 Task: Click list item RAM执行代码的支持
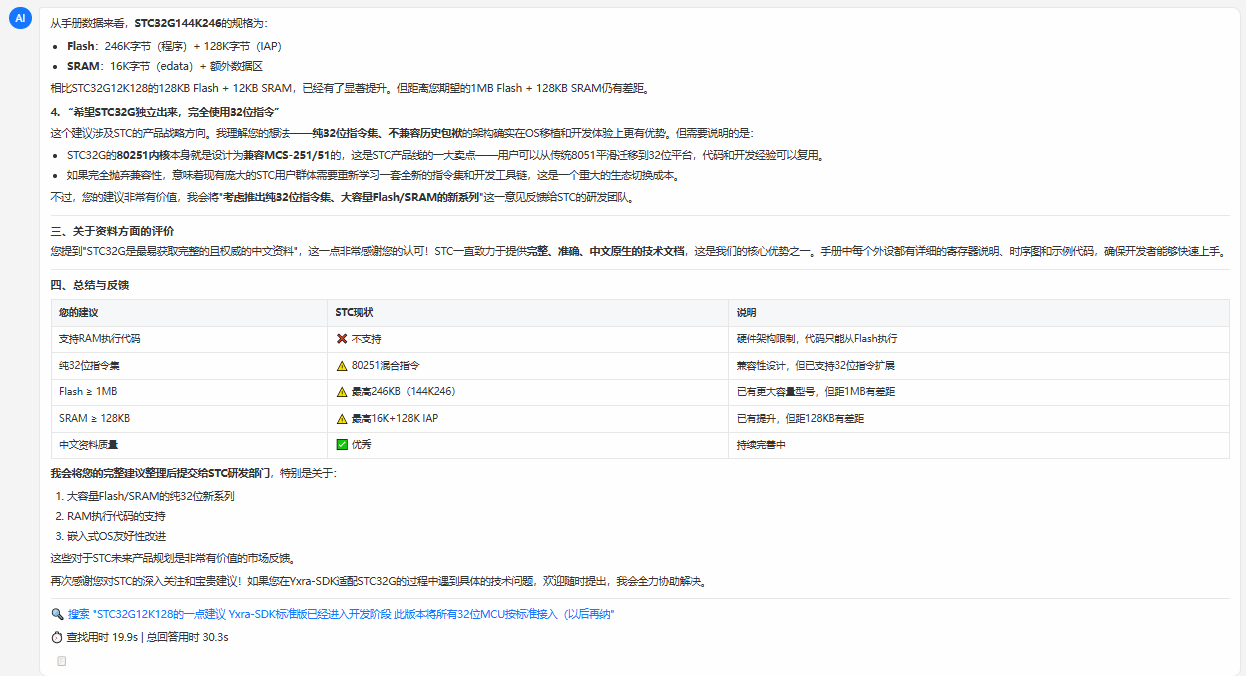(x=116, y=516)
